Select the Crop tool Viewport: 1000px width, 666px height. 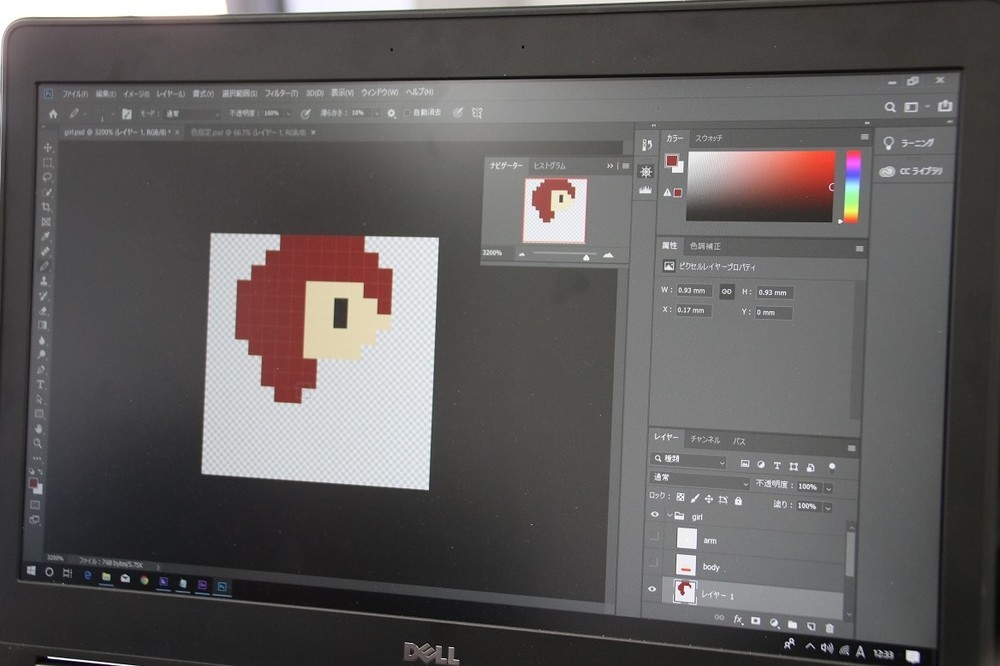coord(46,207)
